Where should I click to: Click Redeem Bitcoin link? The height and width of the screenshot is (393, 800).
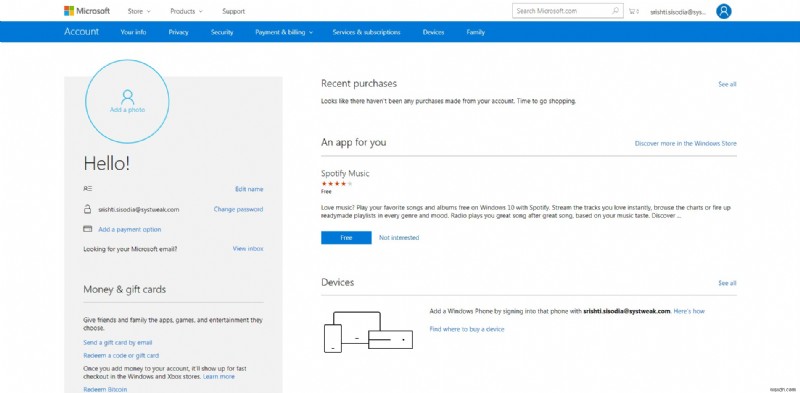[x=105, y=389]
